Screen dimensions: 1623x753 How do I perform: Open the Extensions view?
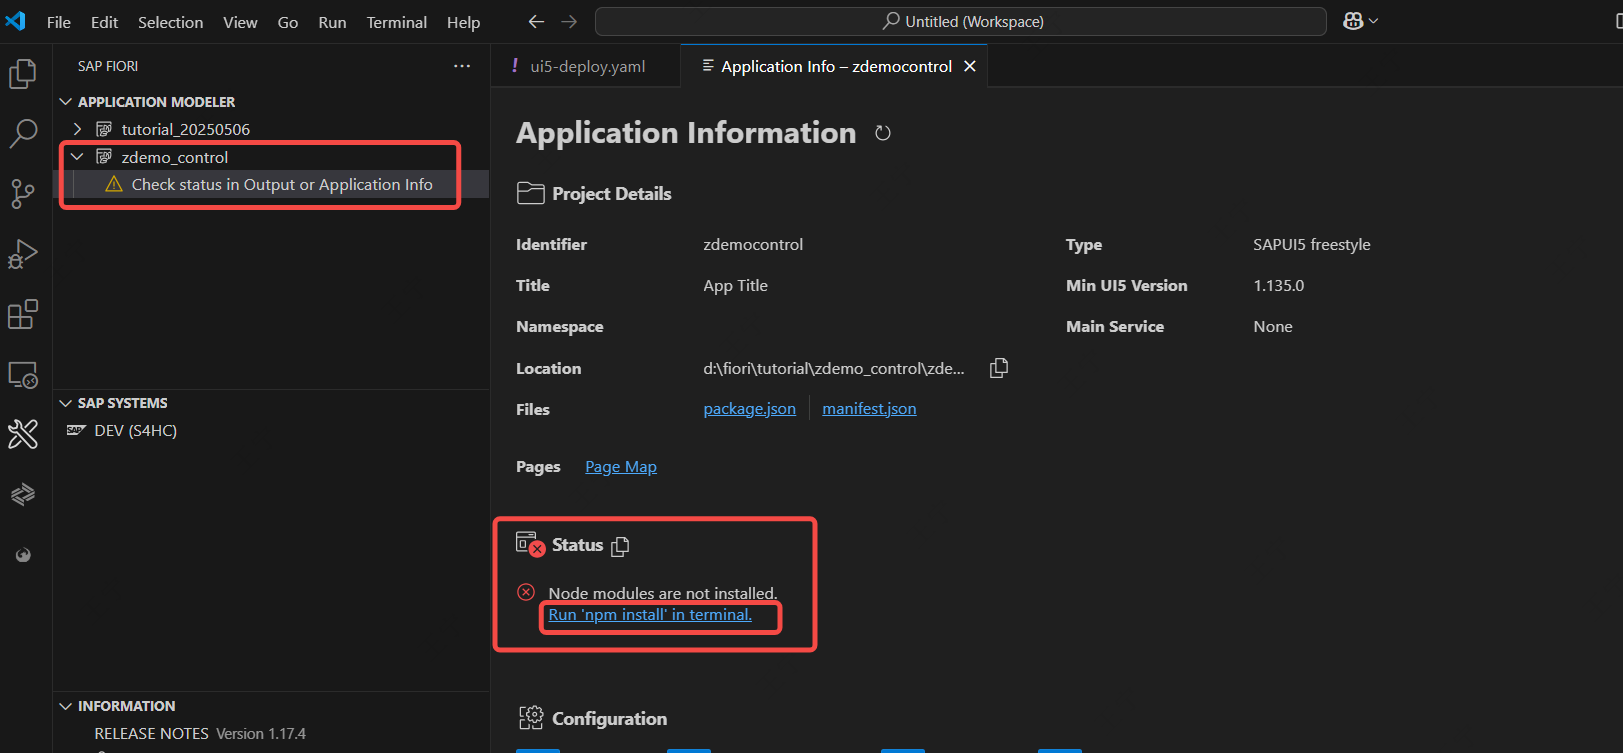click(x=23, y=314)
